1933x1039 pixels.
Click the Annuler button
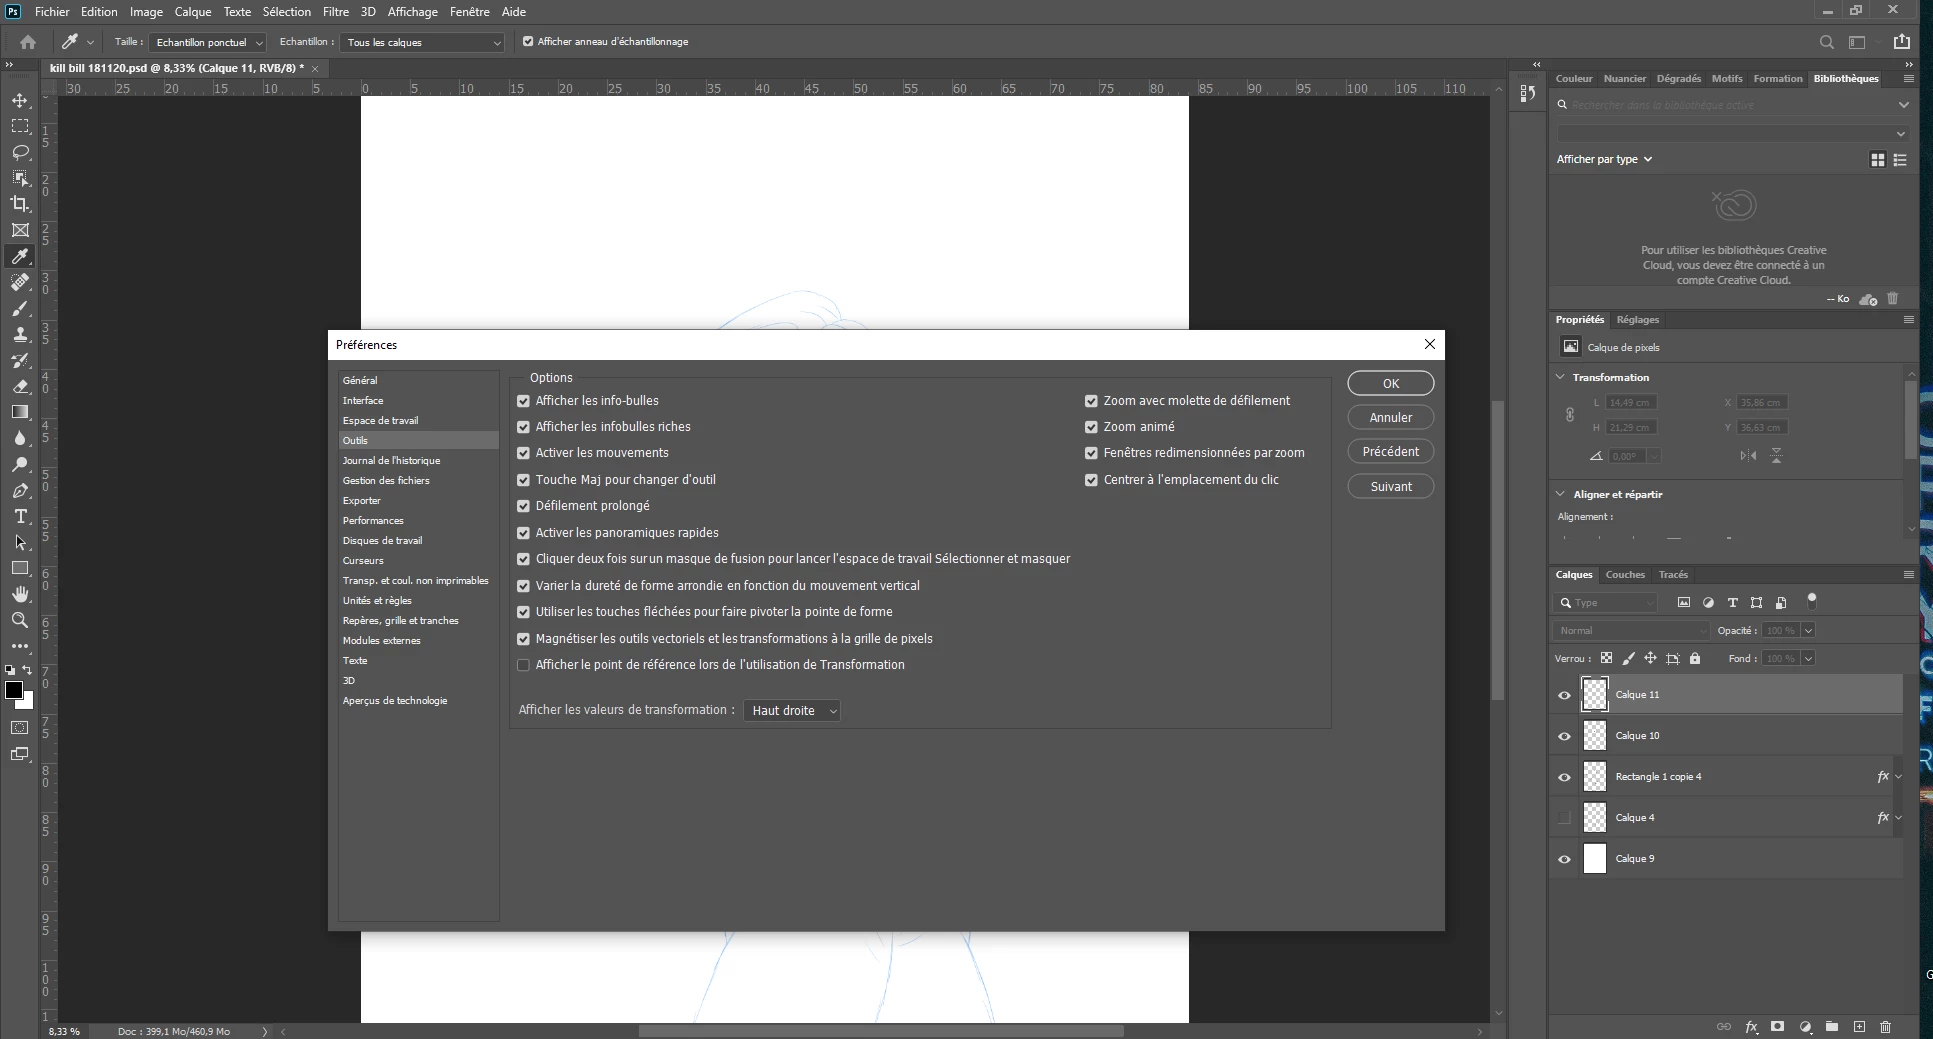pyautogui.click(x=1391, y=418)
